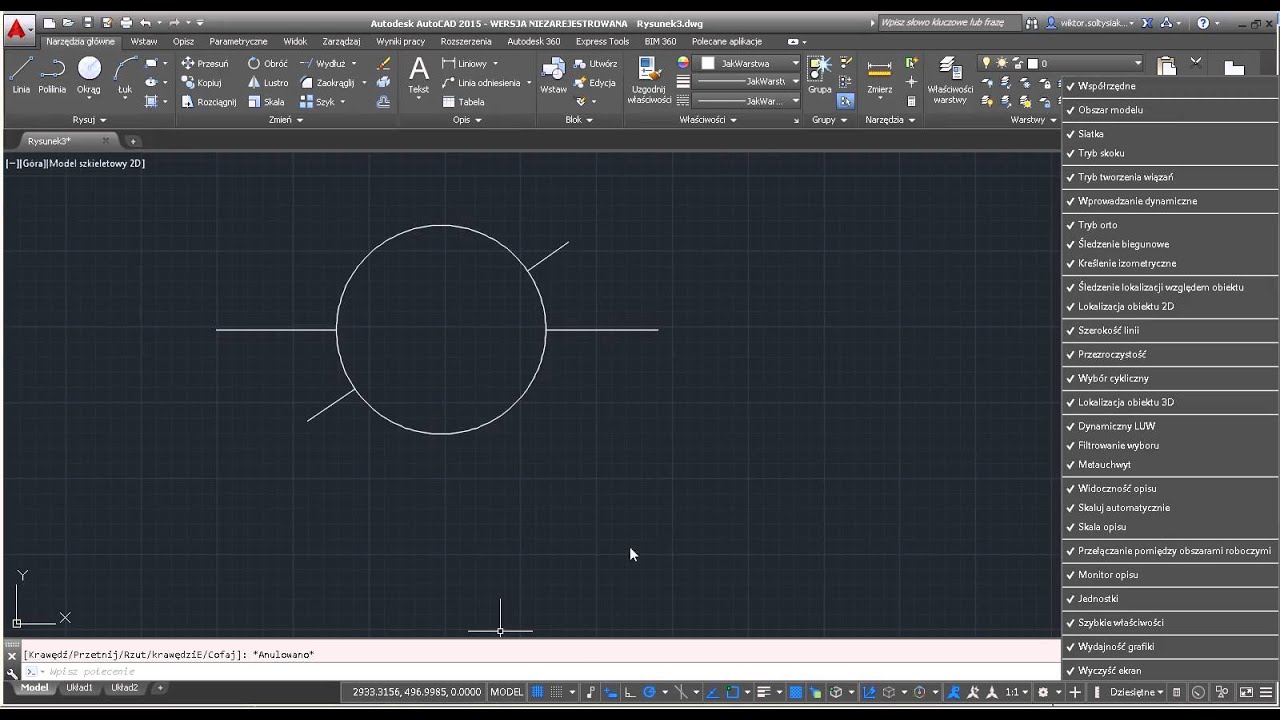Viewport: 1280px width, 720px height.
Task: Click the Zmierz measure tool
Action: point(880,75)
